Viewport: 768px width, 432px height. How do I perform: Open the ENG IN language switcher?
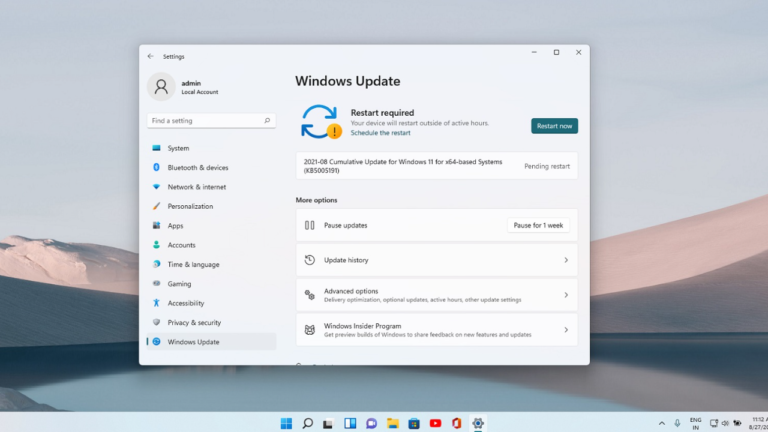coord(696,424)
